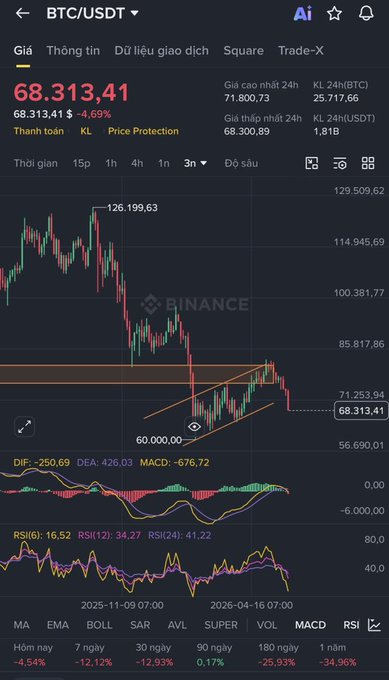Viewport: 389px width, 680px height.
Task: Tap the 126.199,63 high price label
Action: [x=132, y=208]
